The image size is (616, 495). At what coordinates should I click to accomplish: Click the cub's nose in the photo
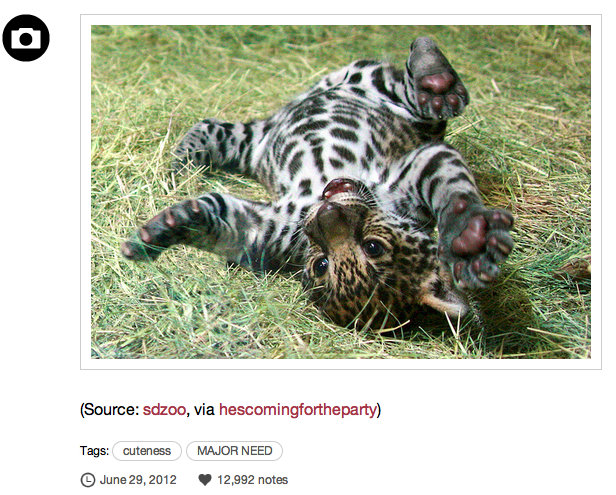click(x=330, y=218)
